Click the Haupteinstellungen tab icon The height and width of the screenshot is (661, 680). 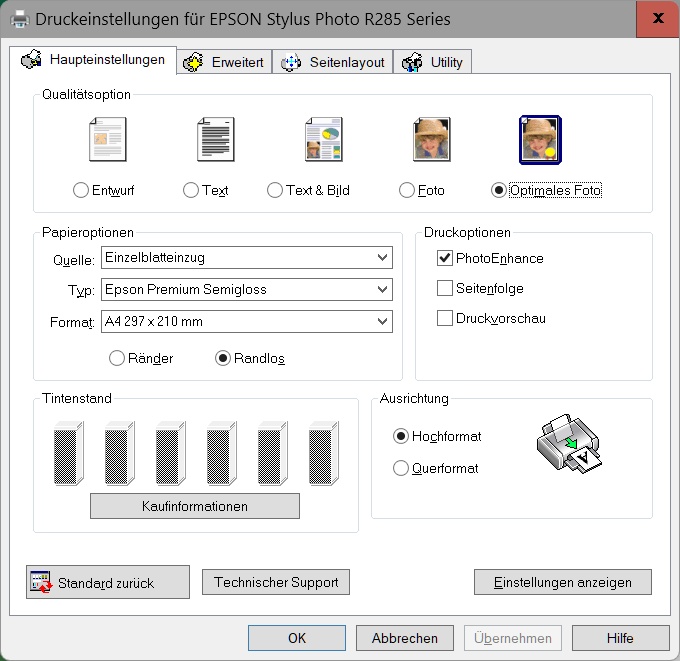[x=32, y=59]
